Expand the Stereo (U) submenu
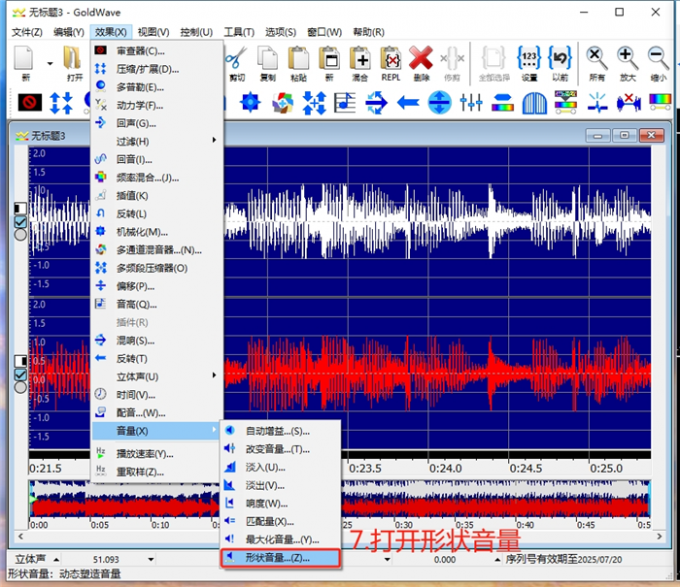This screenshot has height=587, width=680. [157, 376]
